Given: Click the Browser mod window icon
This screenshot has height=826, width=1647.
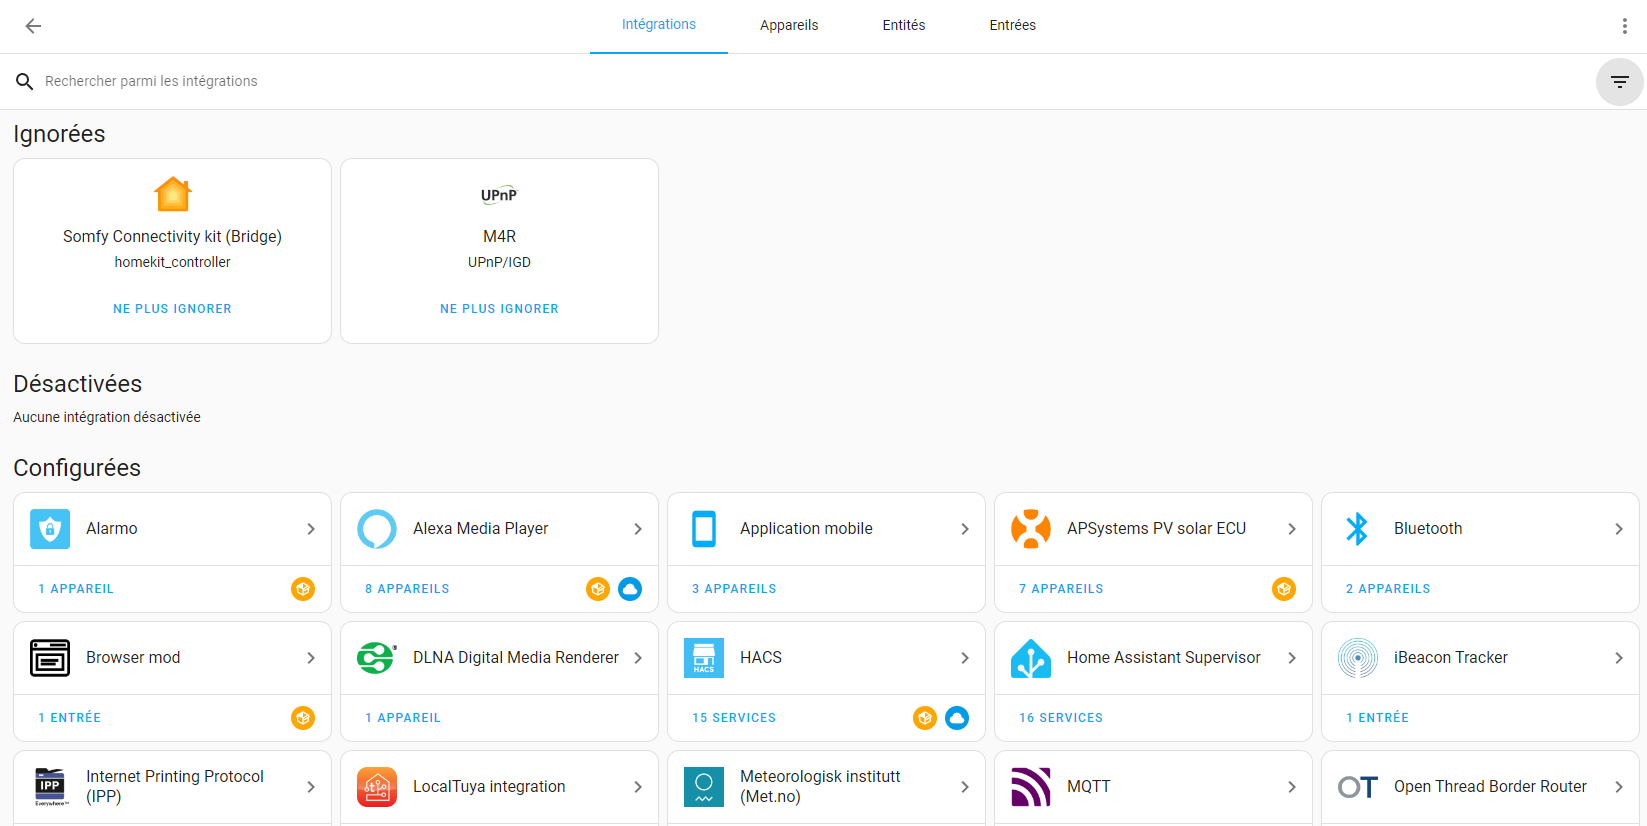Looking at the screenshot, I should tap(50, 658).
